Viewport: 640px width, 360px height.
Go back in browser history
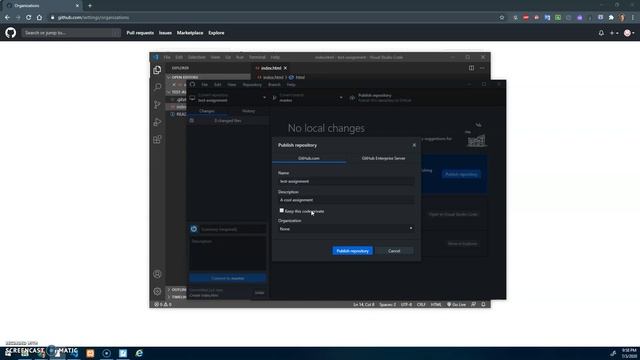pos(7,18)
